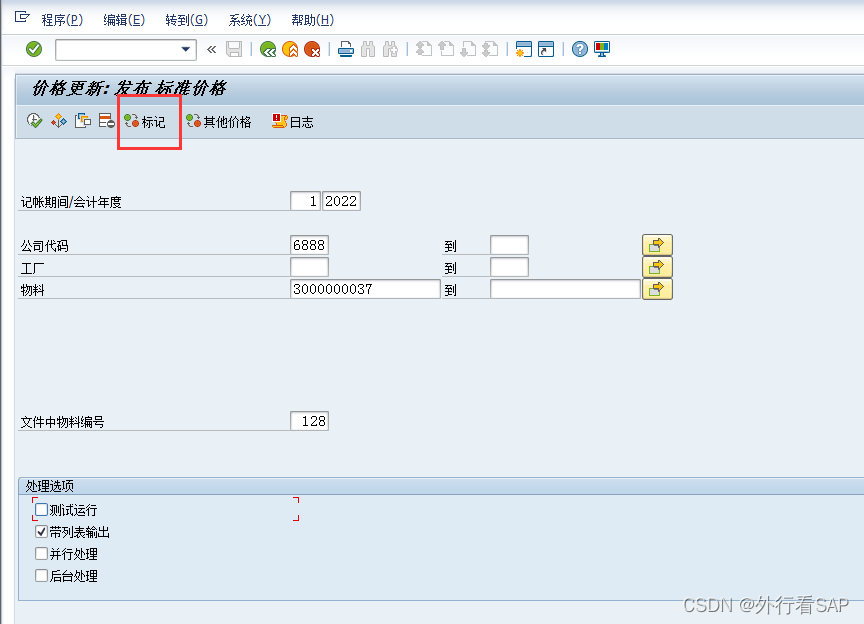Click the 其他价格 button
Screen dimensions: 864x624
tap(218, 122)
